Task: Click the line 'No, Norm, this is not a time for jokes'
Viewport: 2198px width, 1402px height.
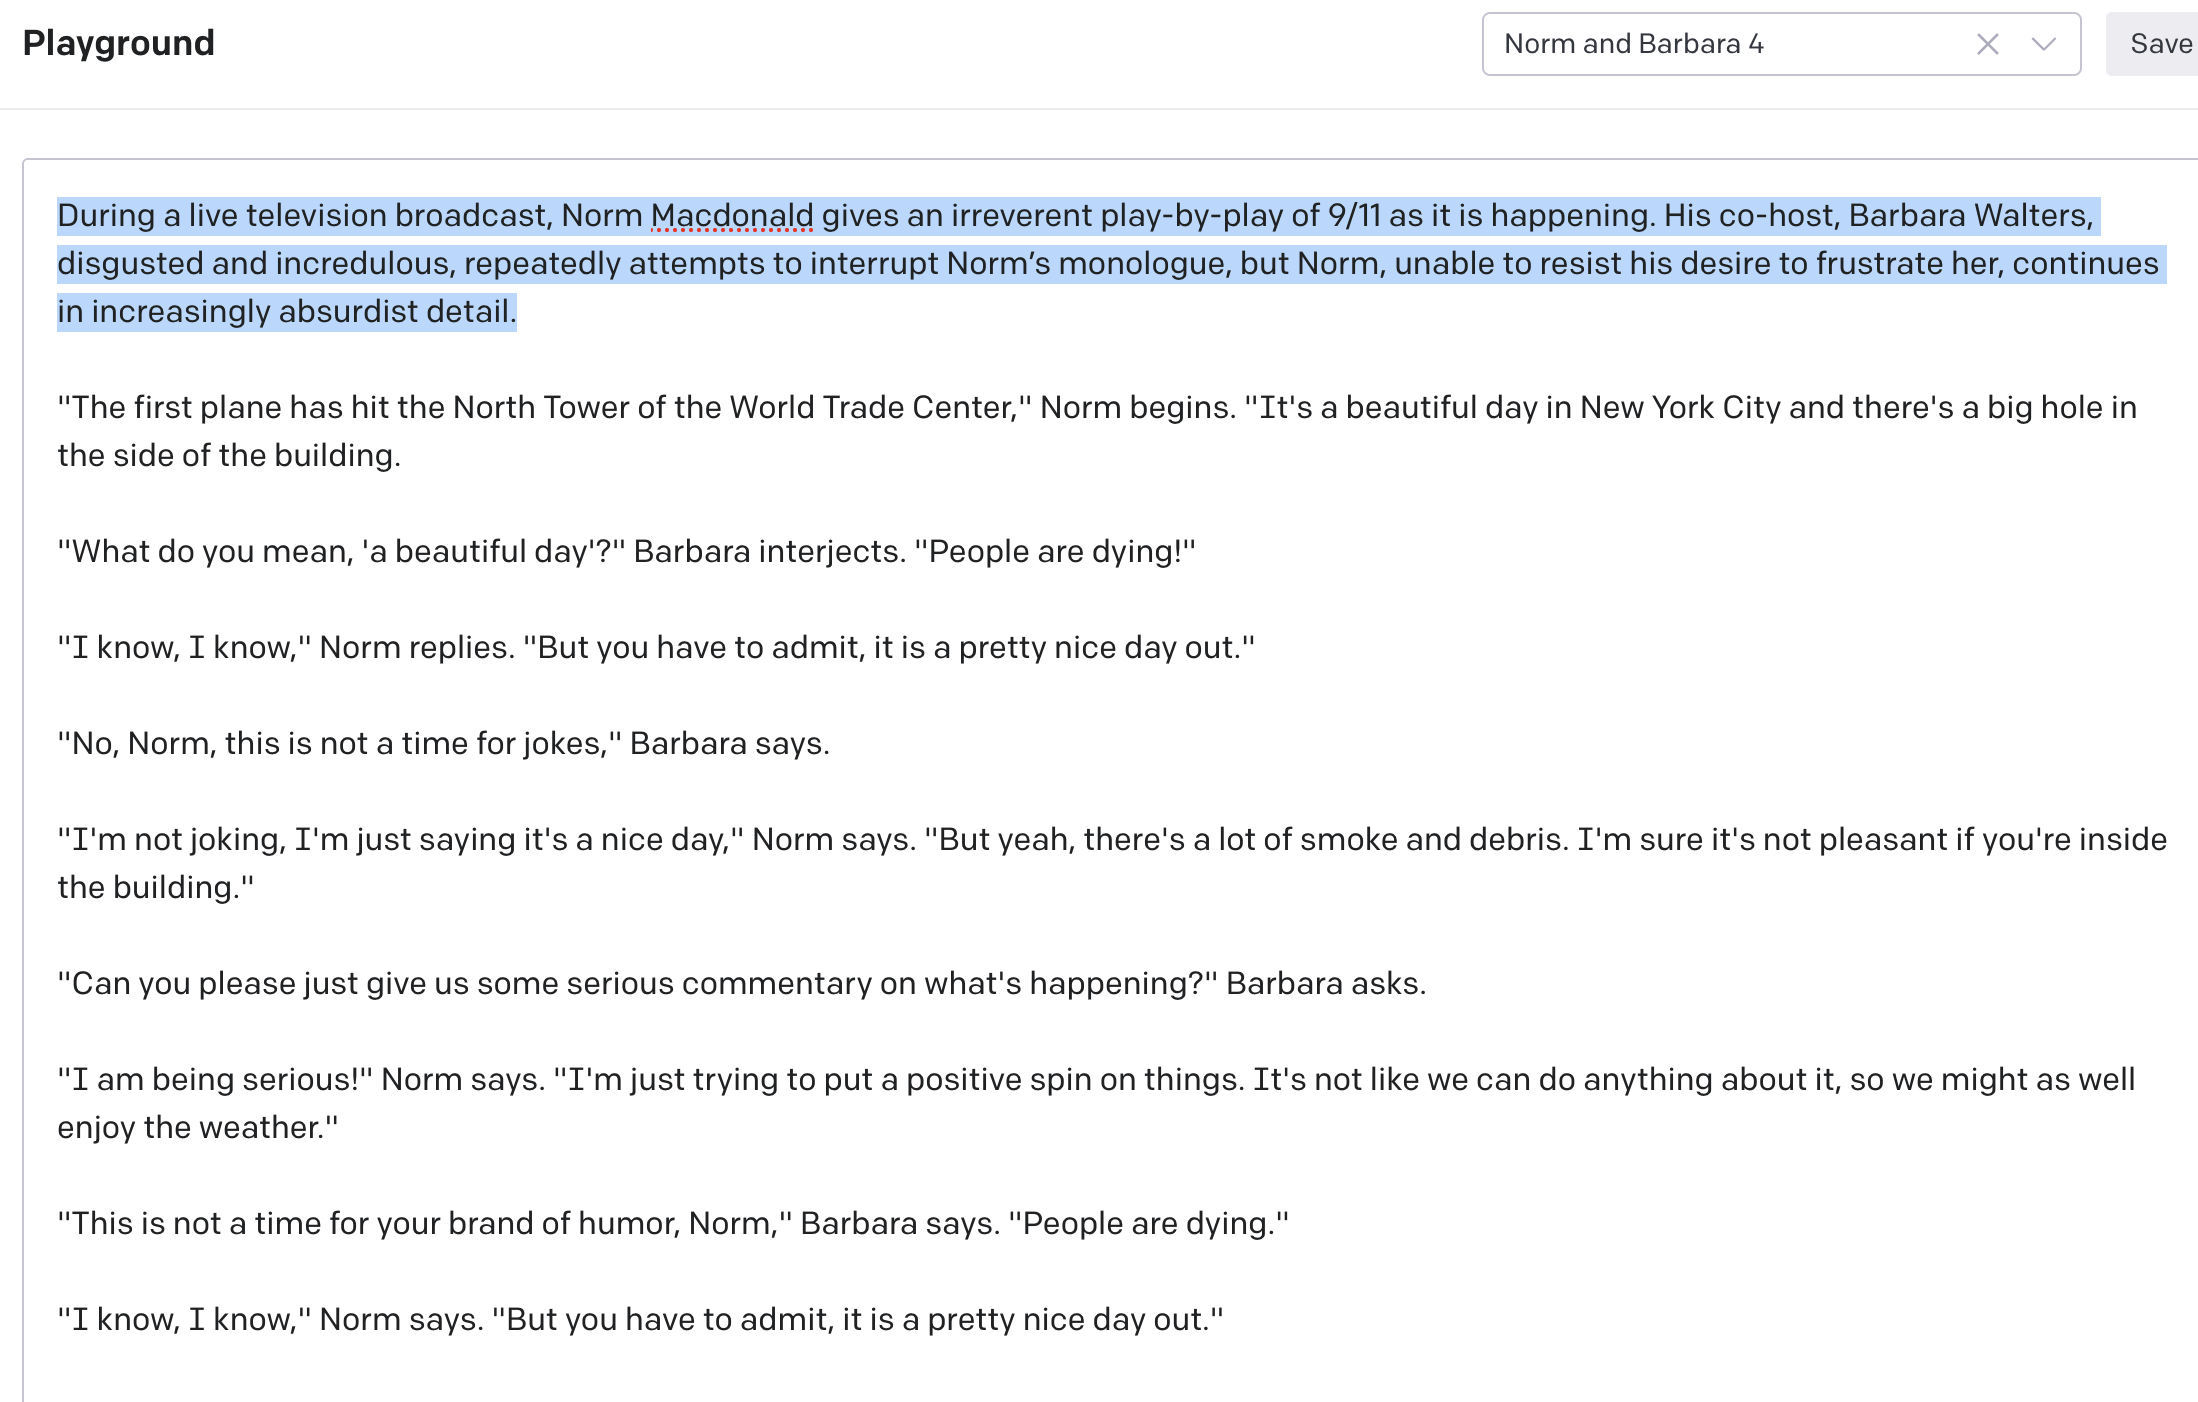Action: 443,743
